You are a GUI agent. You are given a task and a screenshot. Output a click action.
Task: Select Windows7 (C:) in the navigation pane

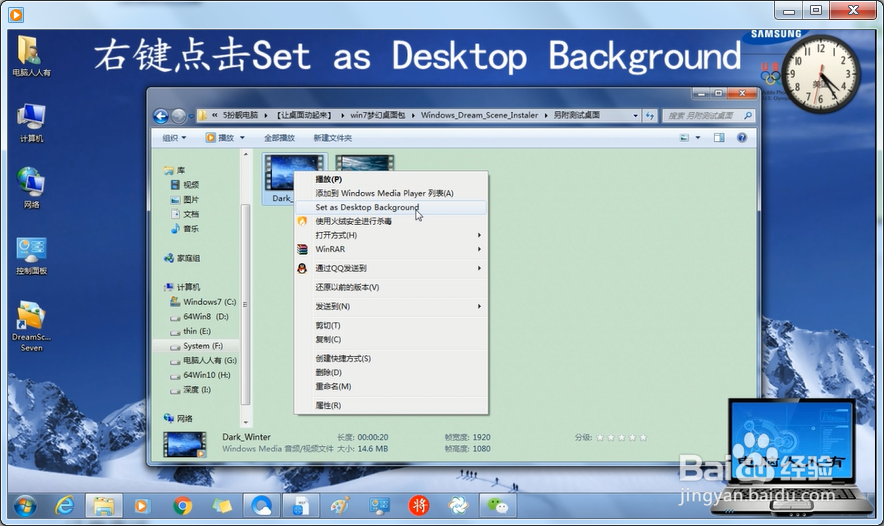pyautogui.click(x=202, y=302)
